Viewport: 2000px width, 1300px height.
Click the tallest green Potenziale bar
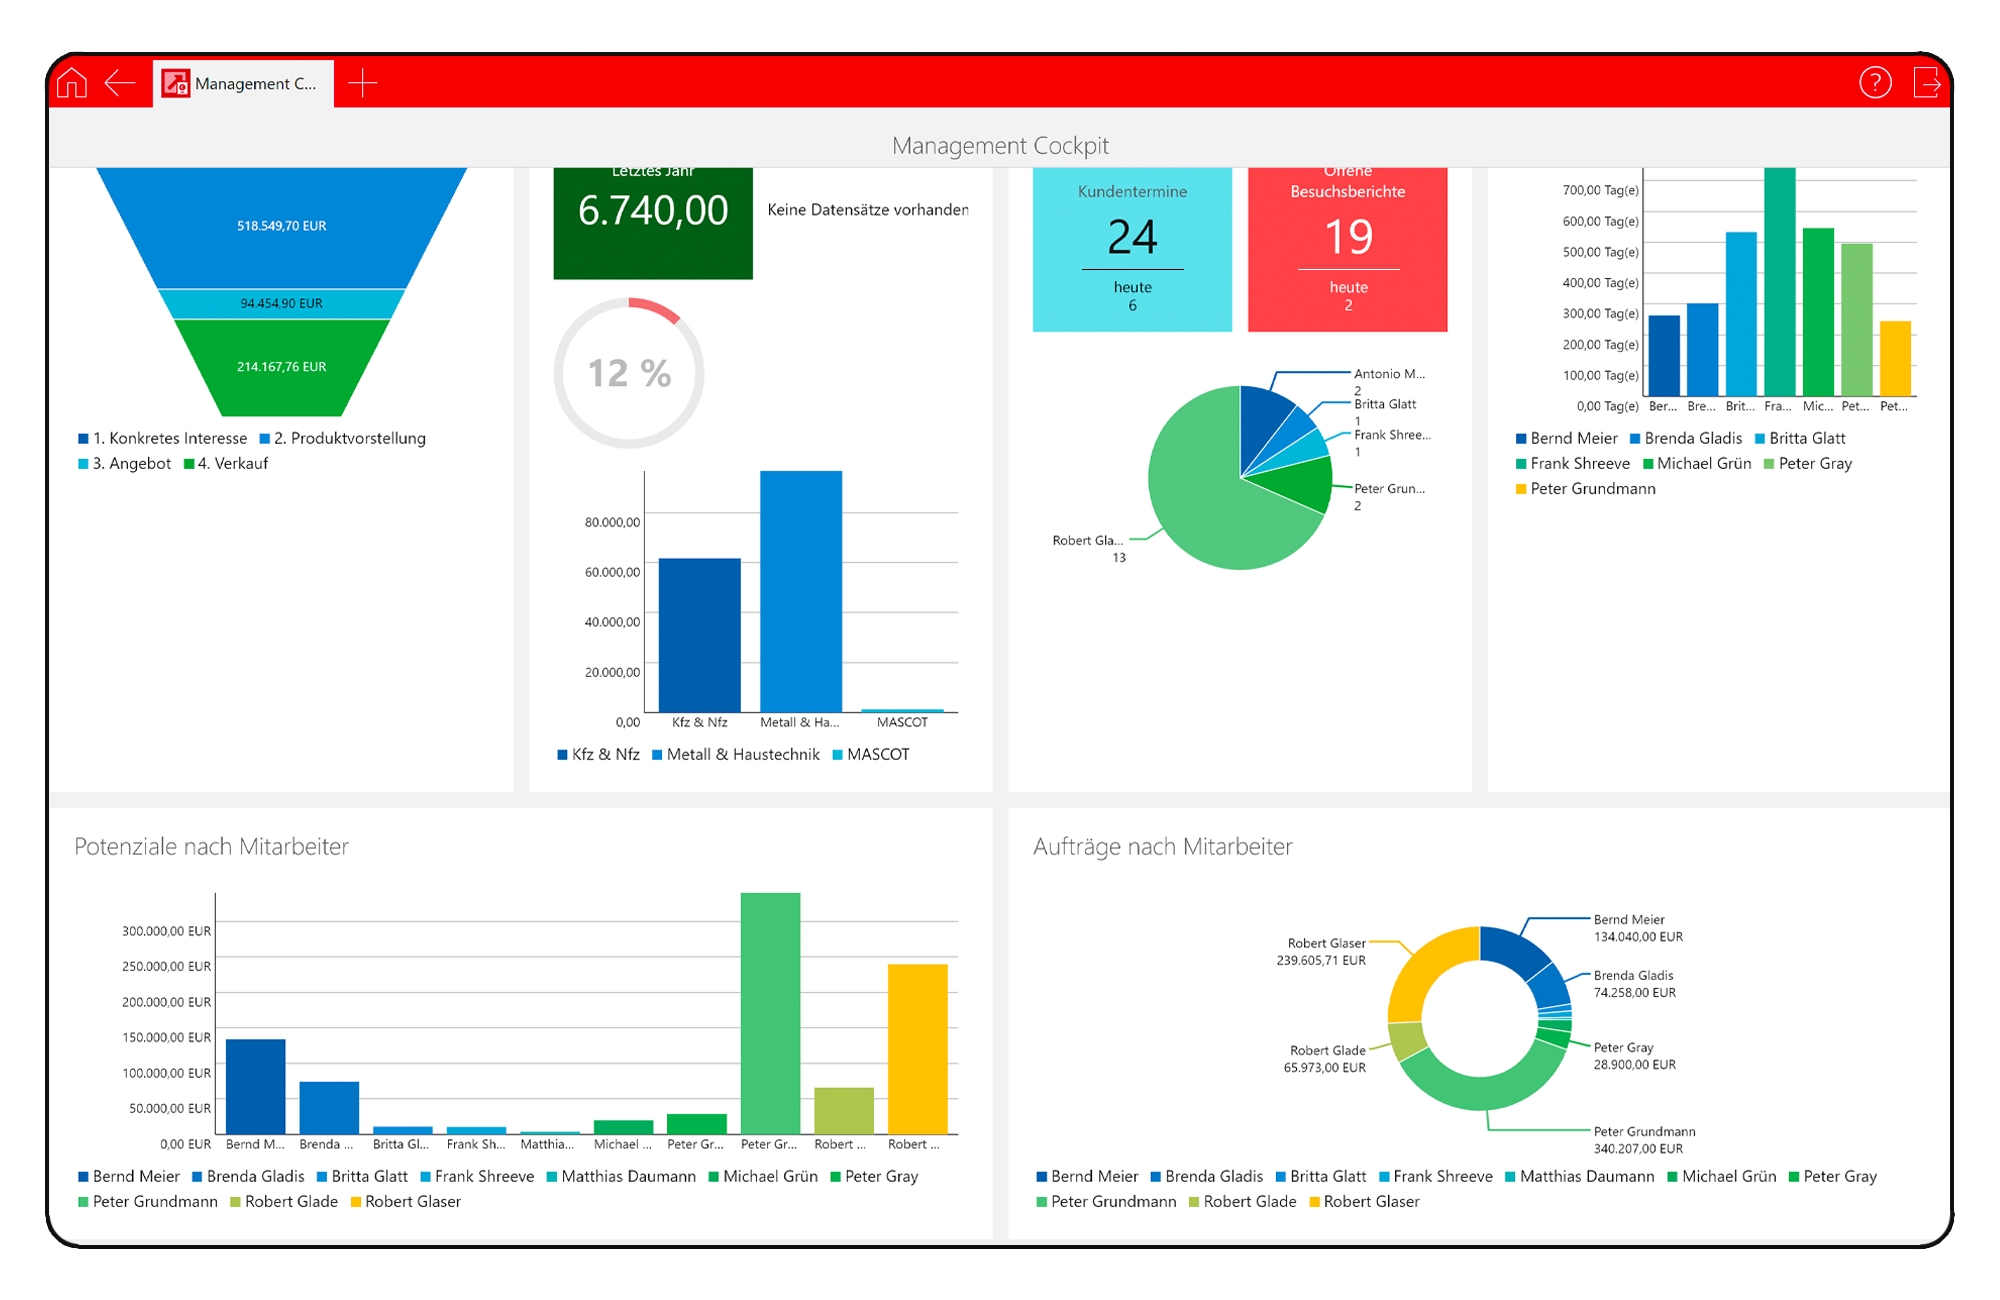(x=770, y=1012)
